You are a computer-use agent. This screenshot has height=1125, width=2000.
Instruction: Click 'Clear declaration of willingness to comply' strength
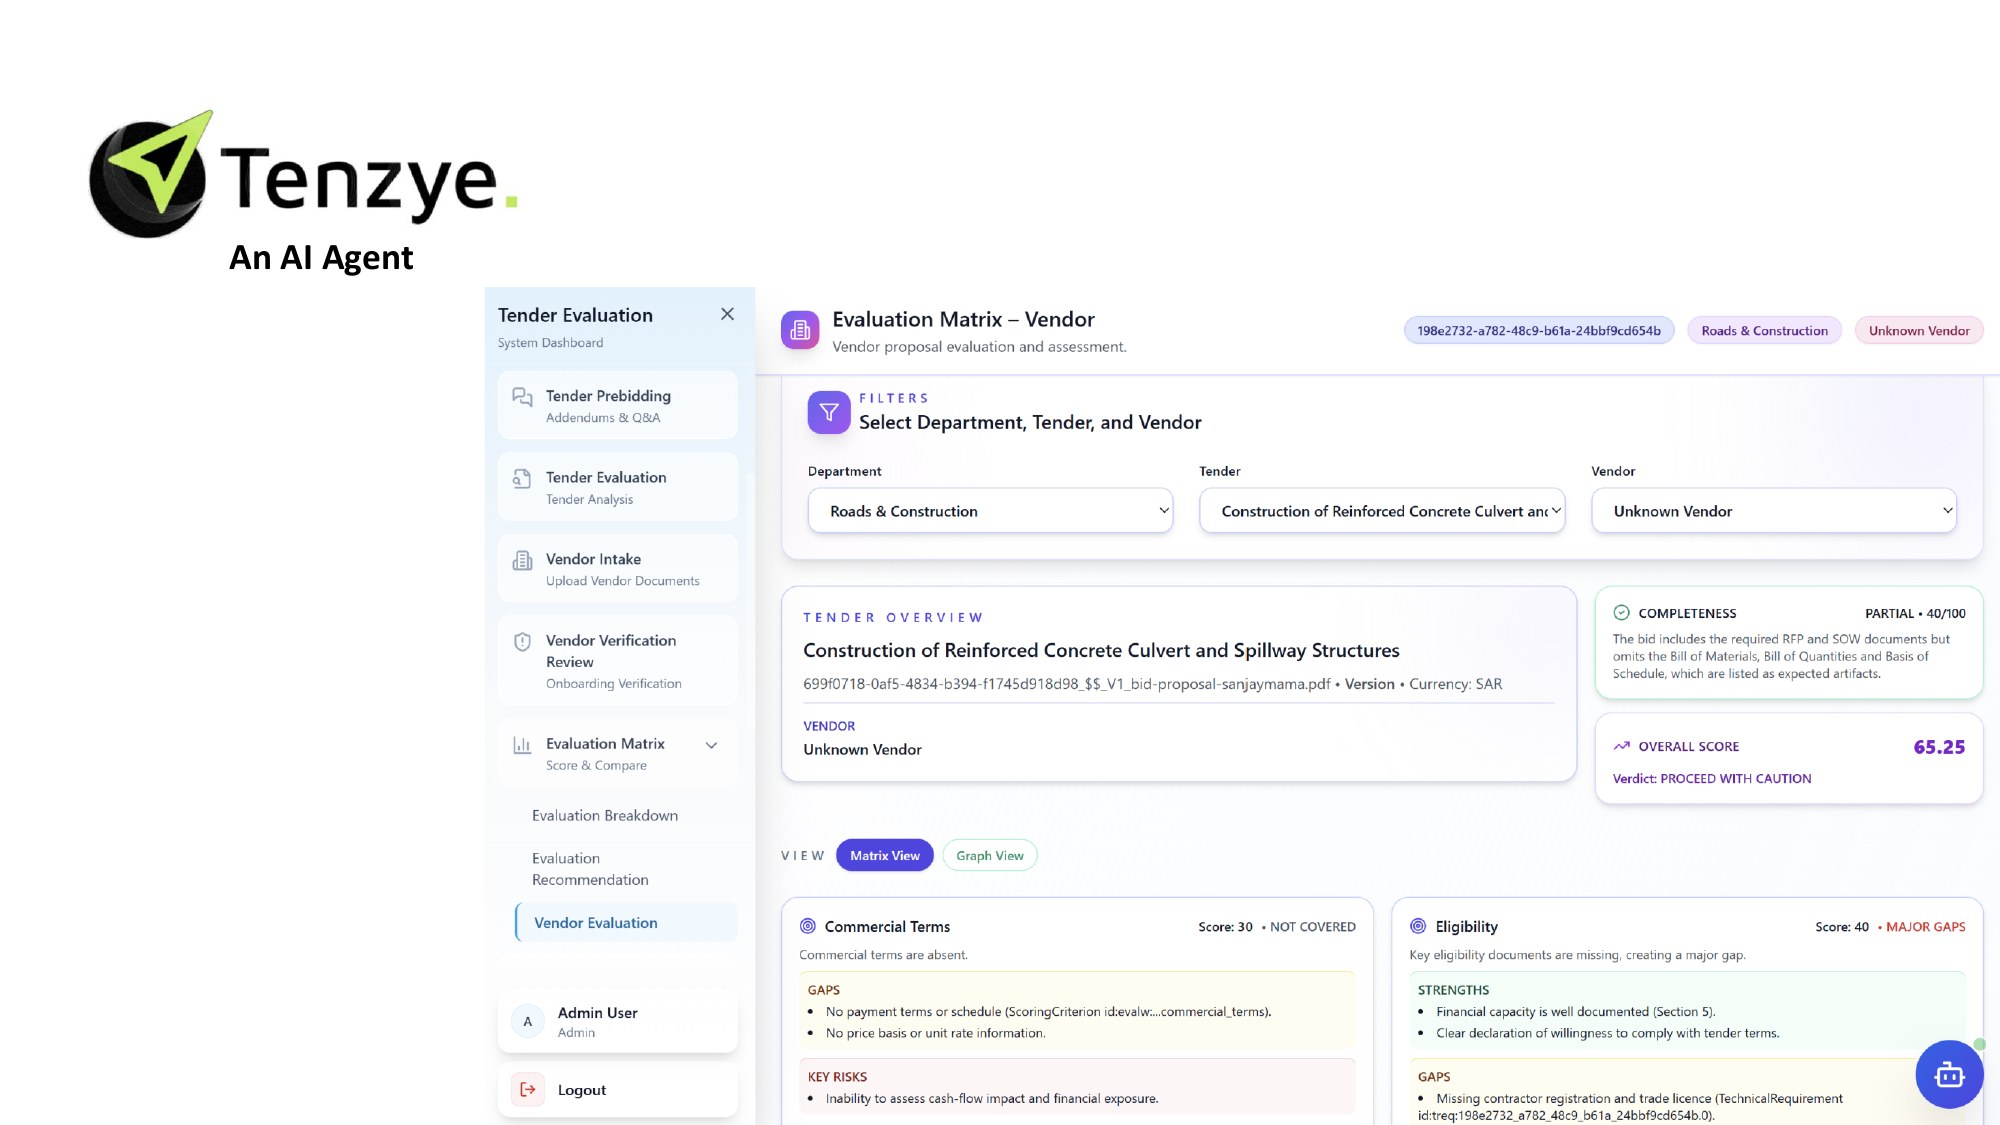(1608, 1033)
